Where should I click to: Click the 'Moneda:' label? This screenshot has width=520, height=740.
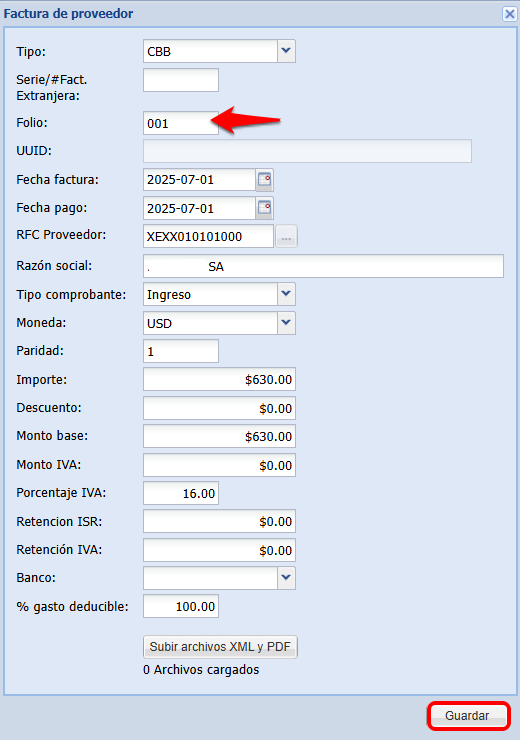[x=41, y=322]
